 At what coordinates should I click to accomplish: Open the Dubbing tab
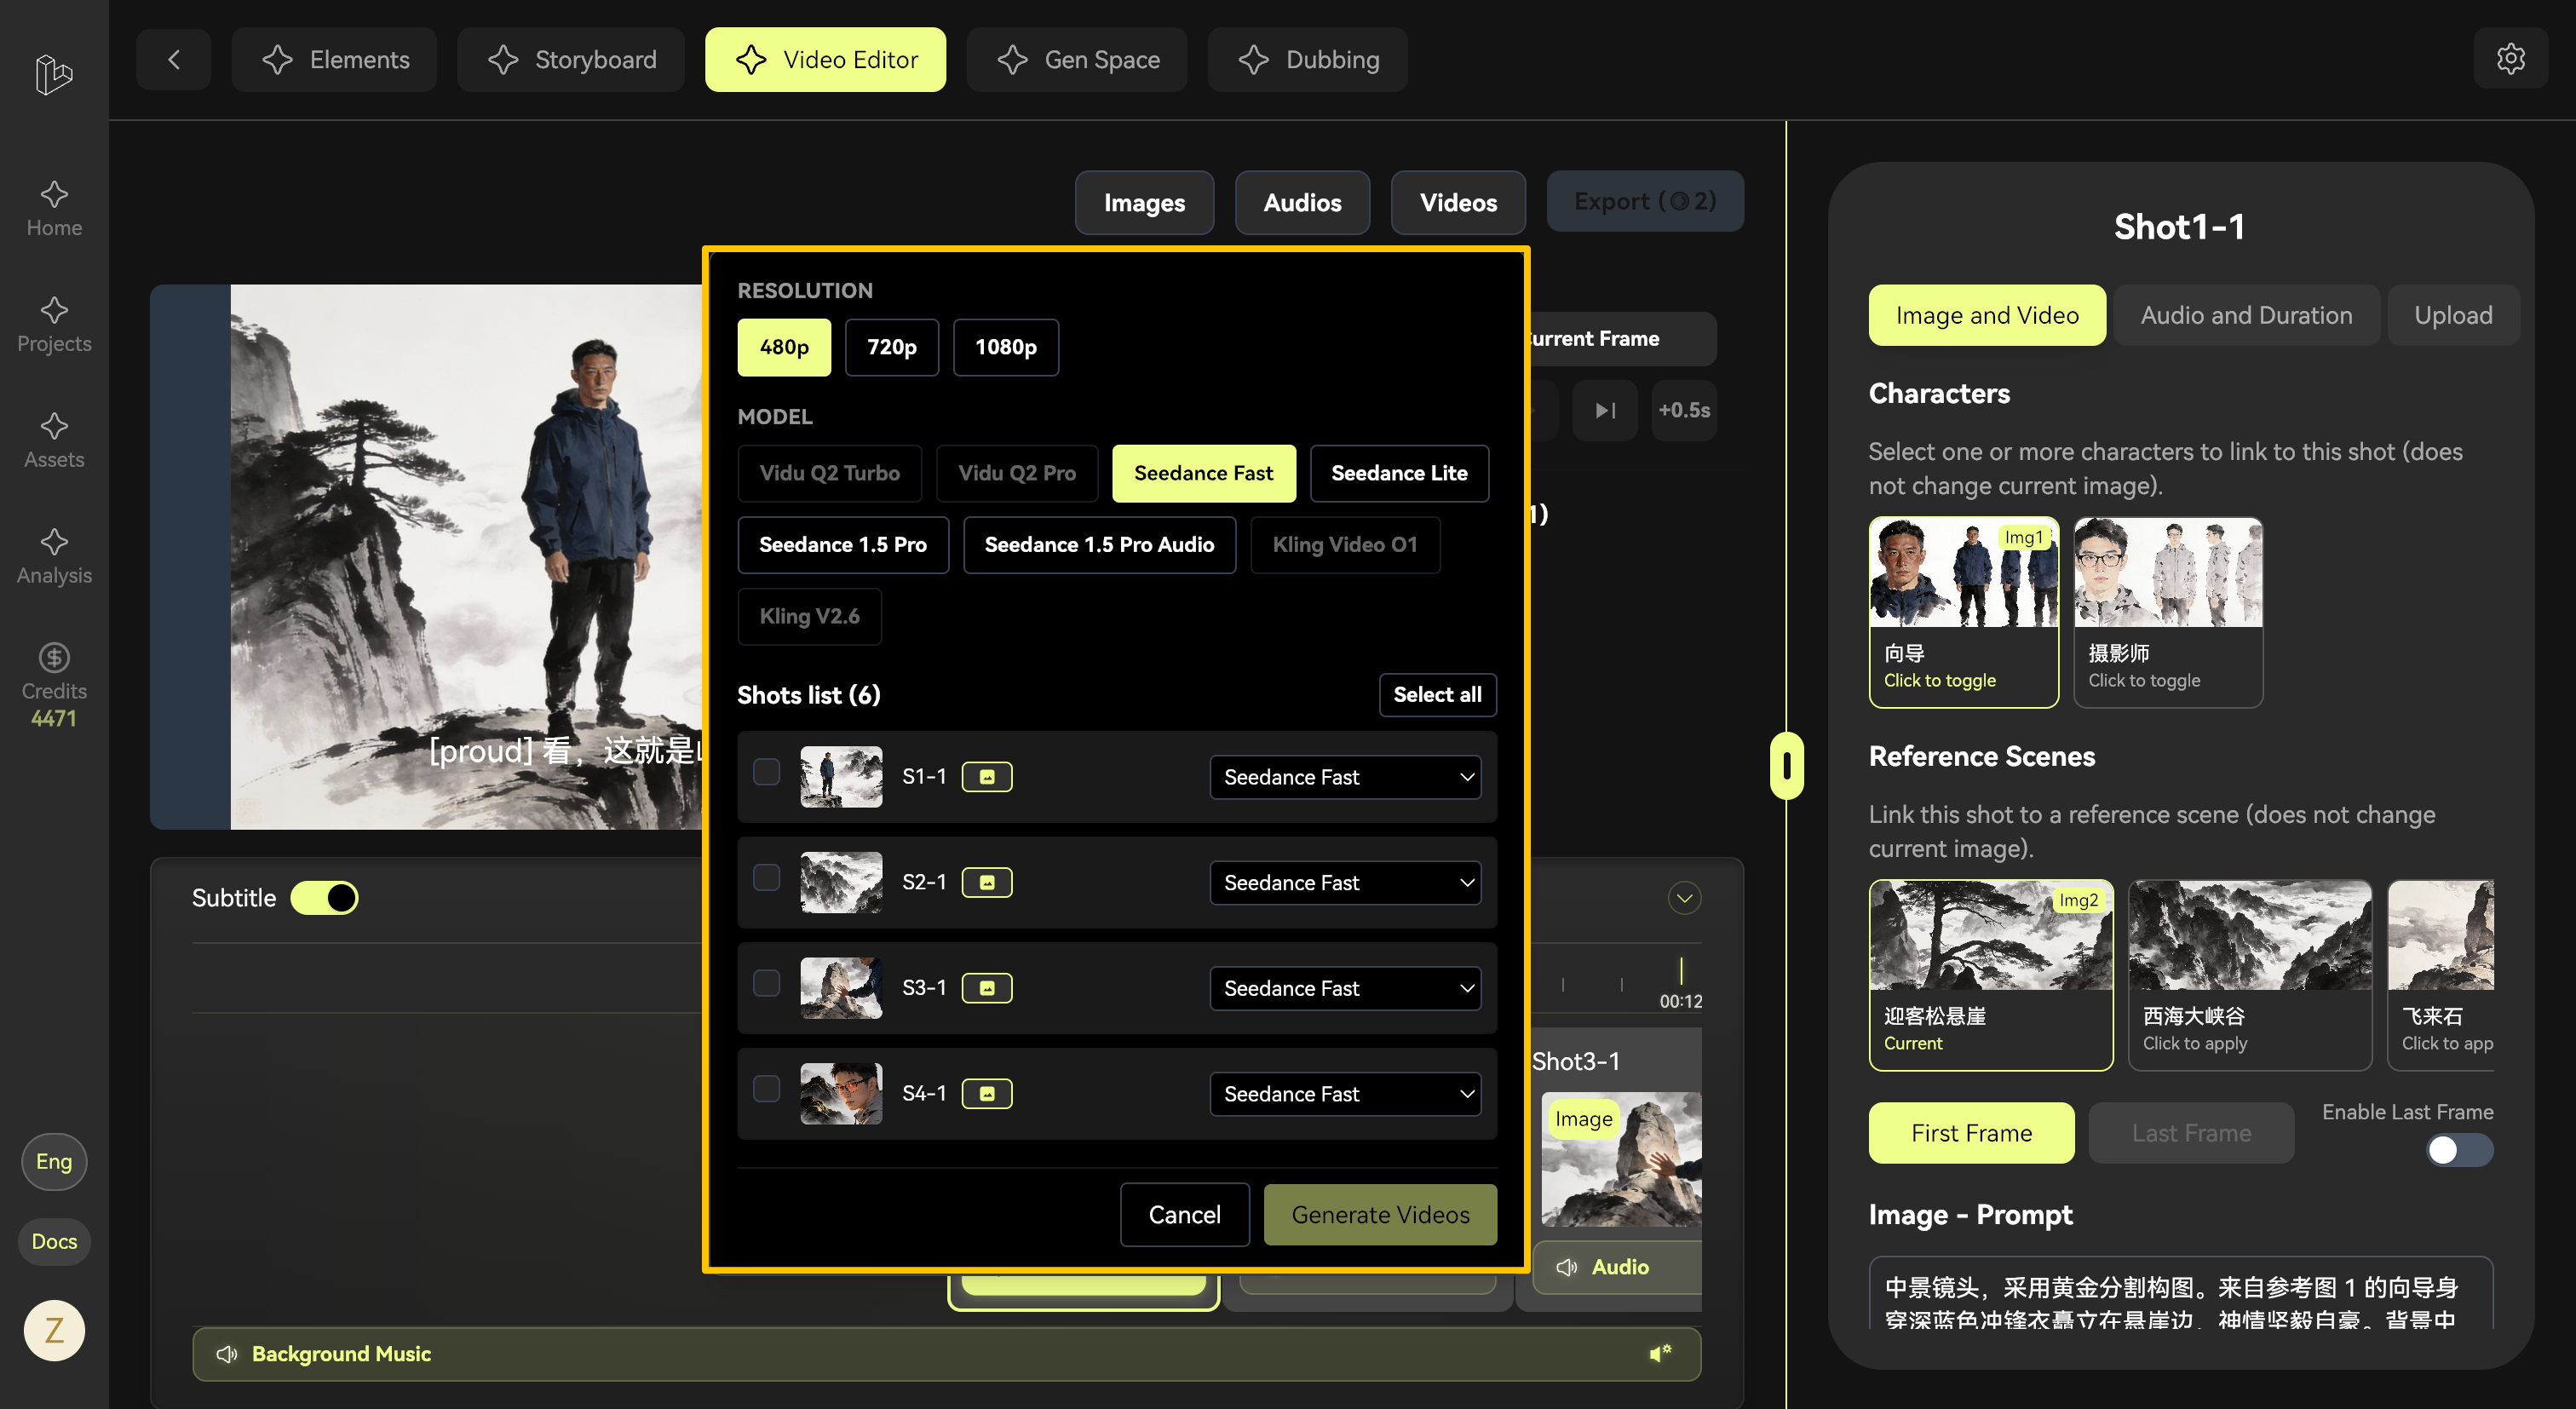(1307, 60)
